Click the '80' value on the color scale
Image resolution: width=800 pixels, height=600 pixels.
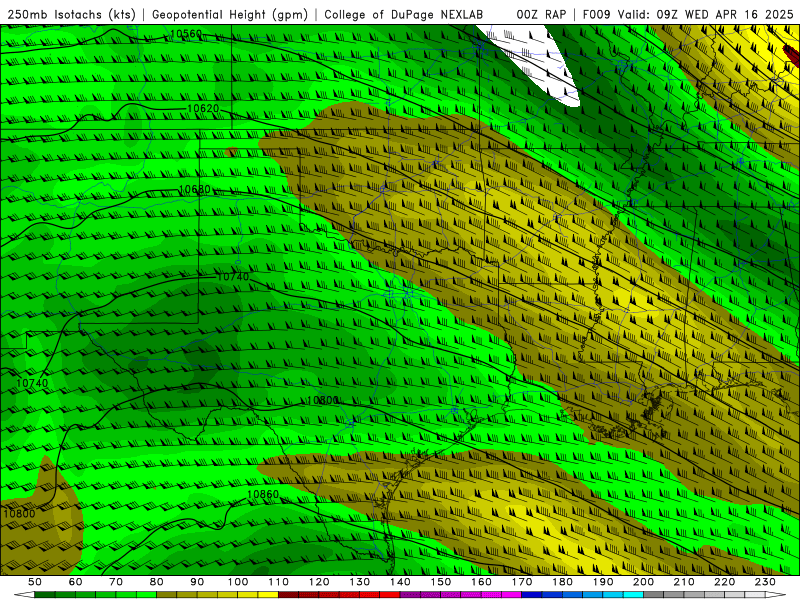[157, 582]
